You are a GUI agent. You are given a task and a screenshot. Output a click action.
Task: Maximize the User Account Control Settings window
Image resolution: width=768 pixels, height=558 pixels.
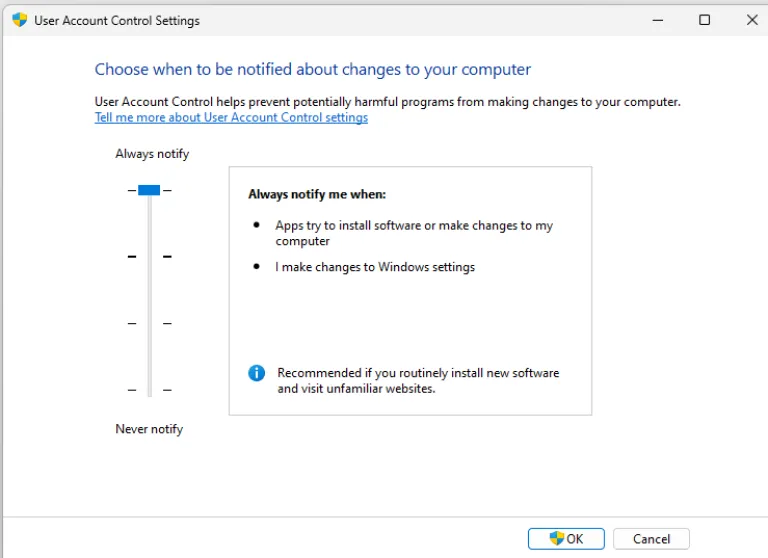[x=704, y=20]
